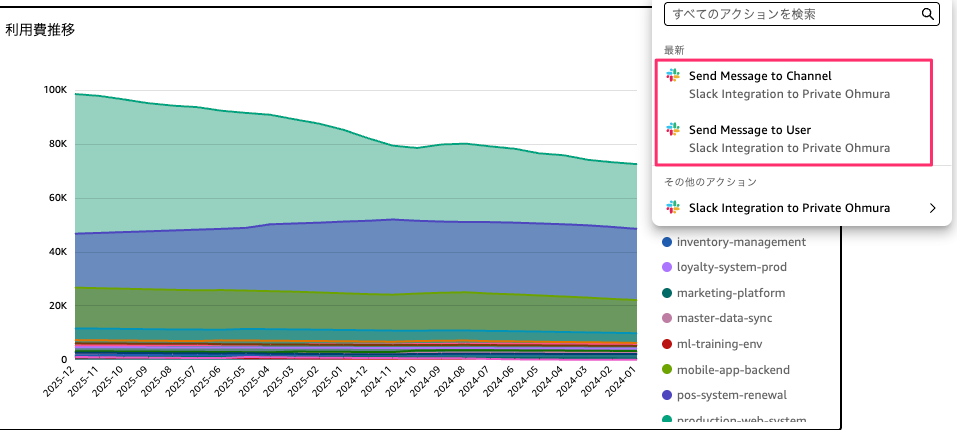This screenshot has height=430, width=957.
Task: Click the Slack icon beside Send Message to User
Action: coord(673,130)
